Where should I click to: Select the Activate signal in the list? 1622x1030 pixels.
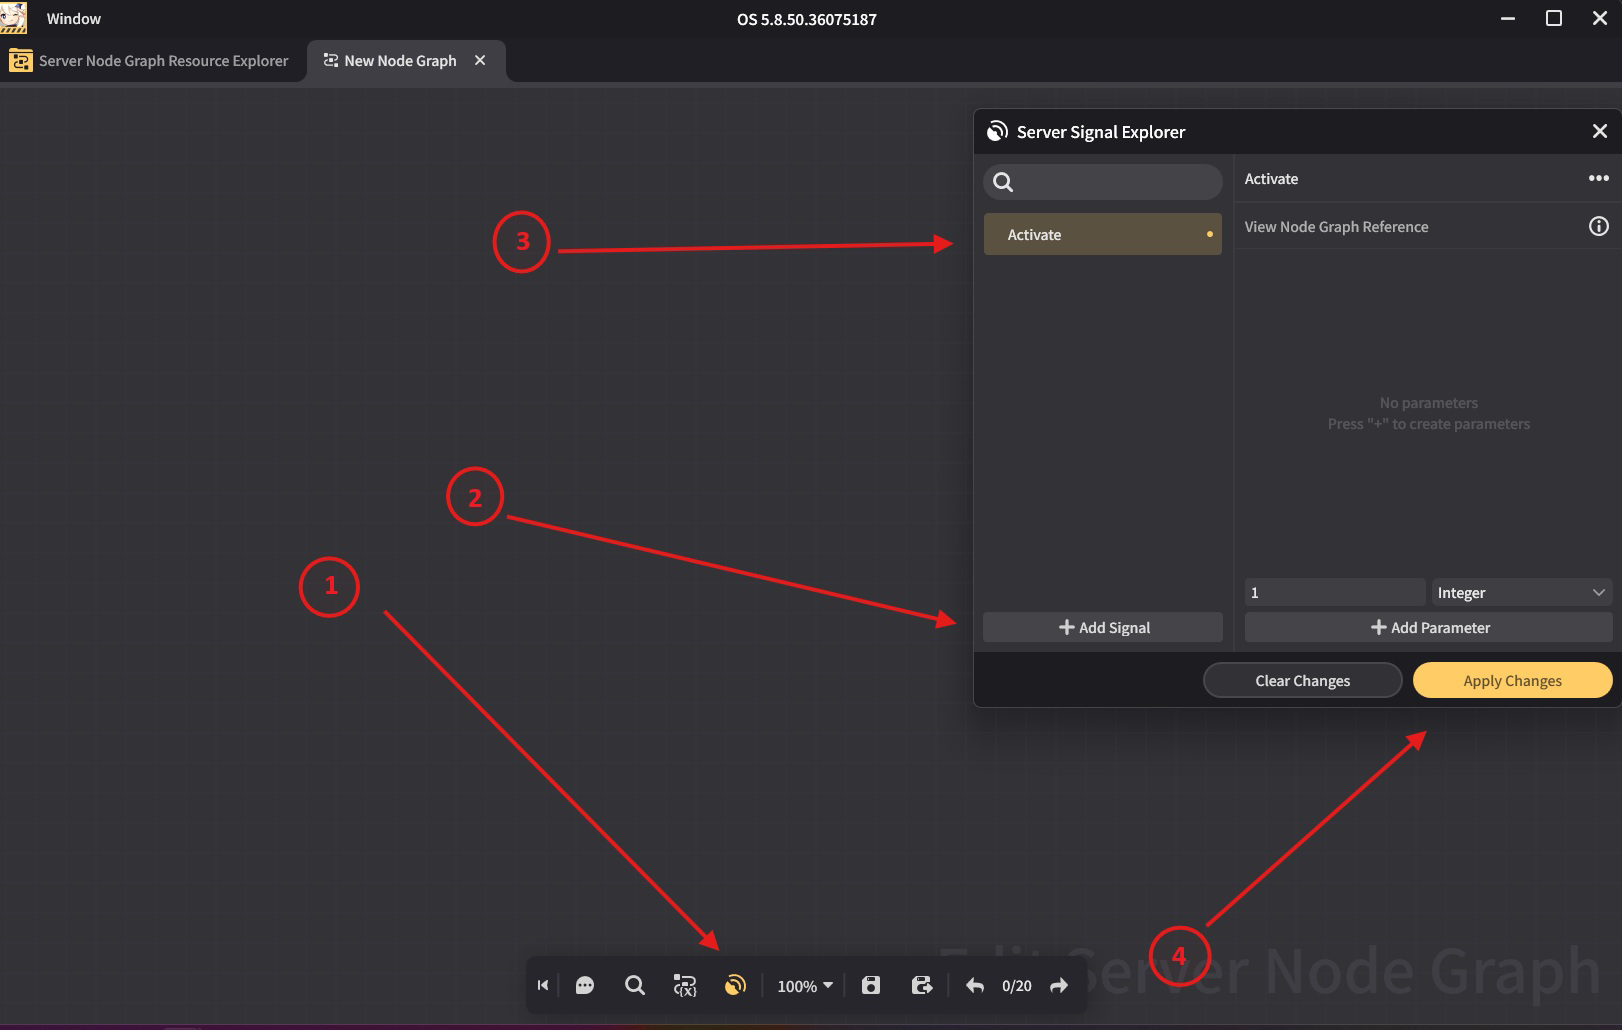(x=1103, y=234)
